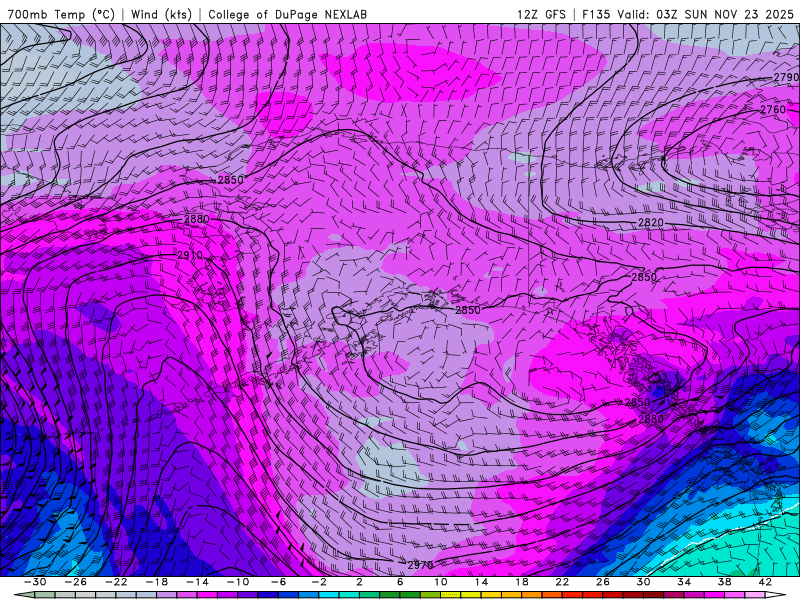800x600 pixels.
Task: Select the "12Z GFS" model run label
Action: 541,14
